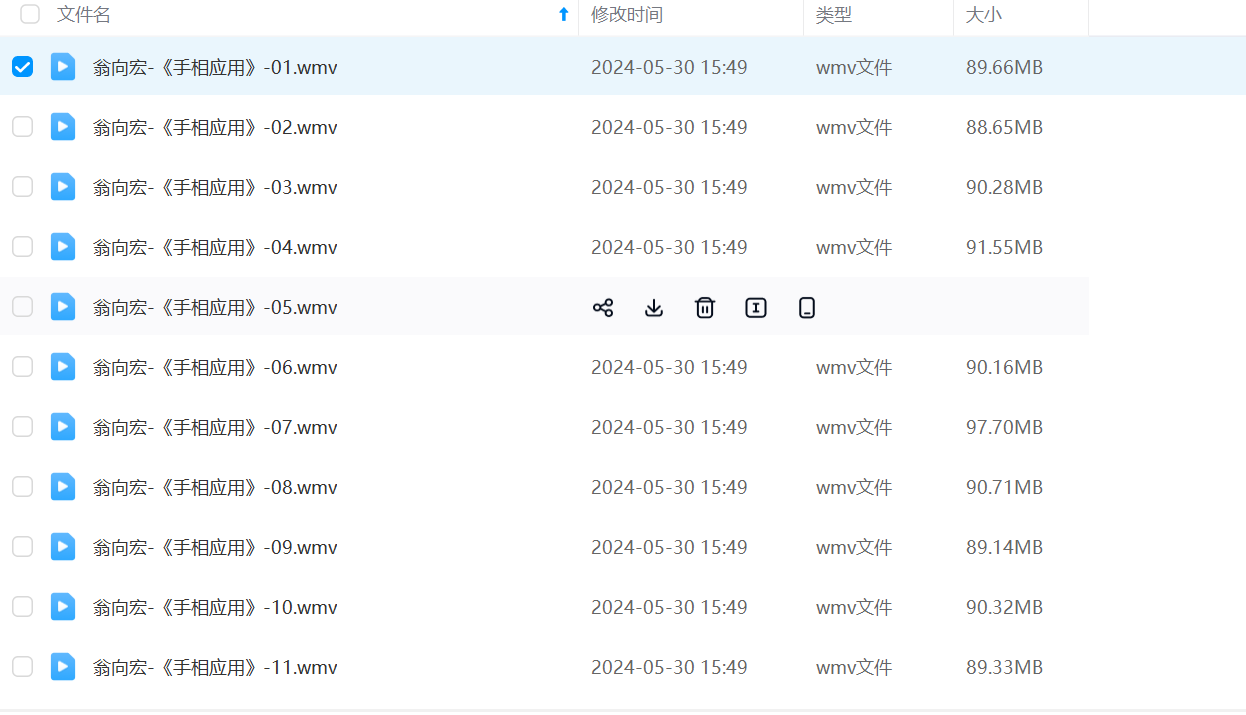The height and width of the screenshot is (715, 1246).
Task: Tick the select-all checkbox in the header
Action: point(30,14)
